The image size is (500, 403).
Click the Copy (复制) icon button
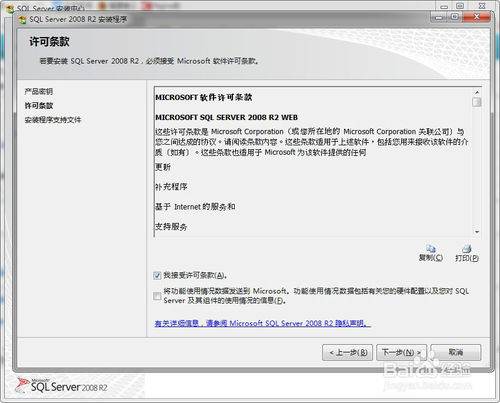pyautogui.click(x=431, y=253)
